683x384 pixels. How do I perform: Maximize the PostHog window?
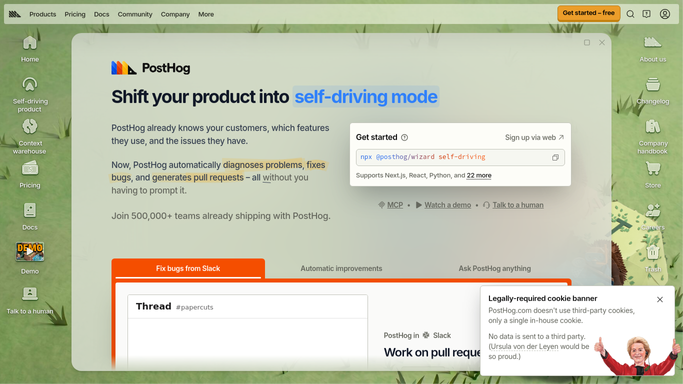[587, 43]
